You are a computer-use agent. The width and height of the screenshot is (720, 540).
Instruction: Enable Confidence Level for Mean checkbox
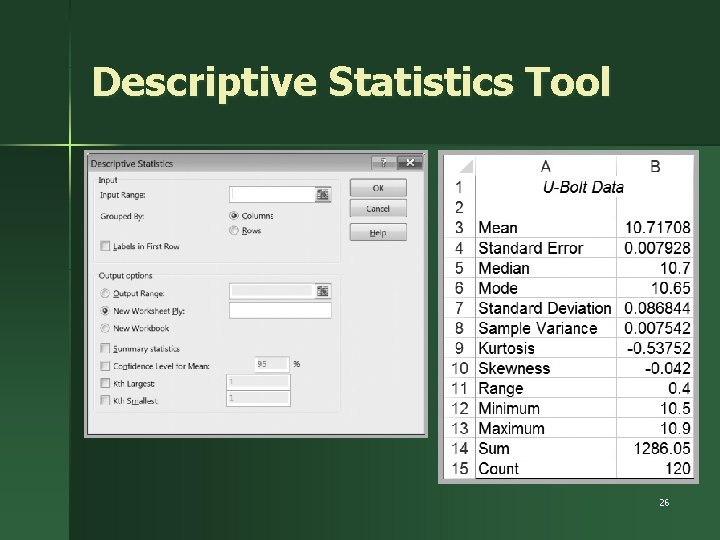pos(105,366)
